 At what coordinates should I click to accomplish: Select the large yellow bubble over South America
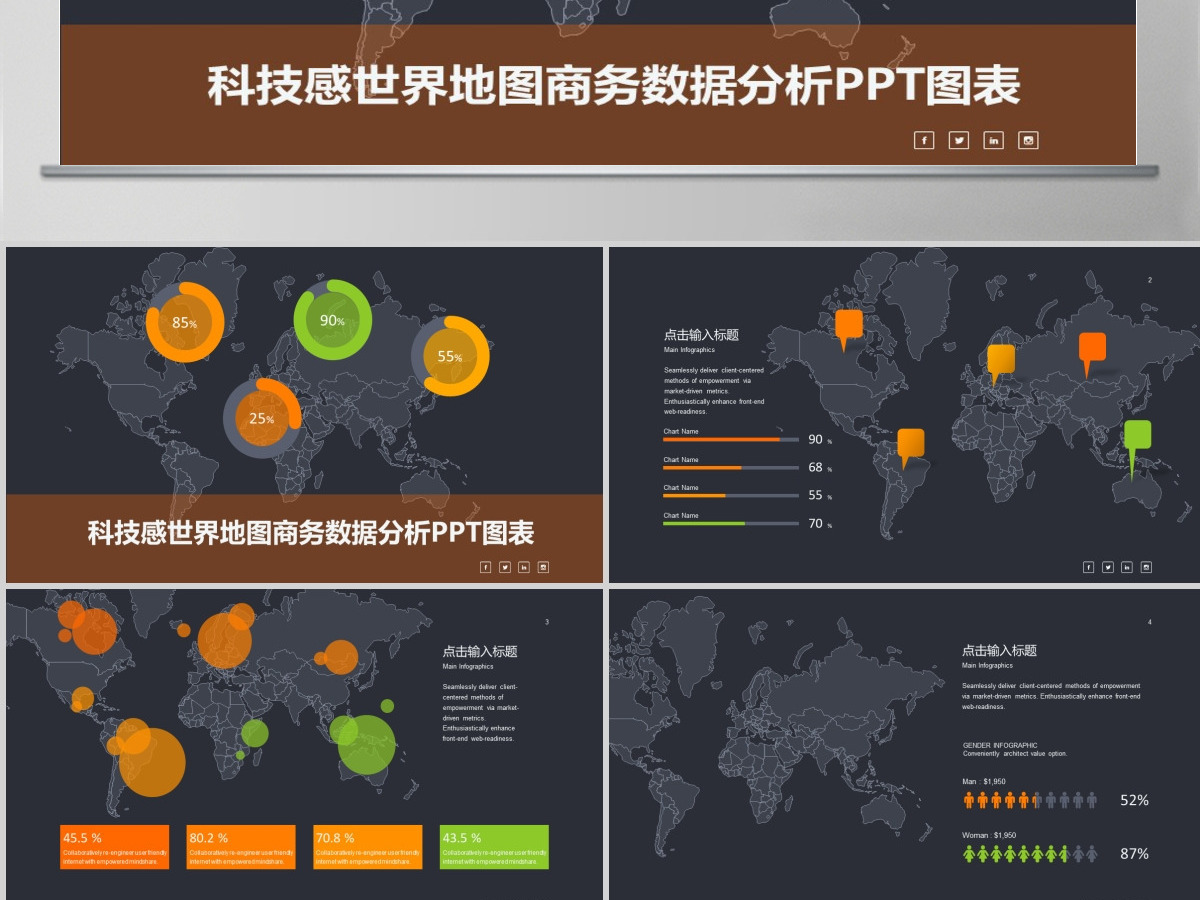[152, 763]
